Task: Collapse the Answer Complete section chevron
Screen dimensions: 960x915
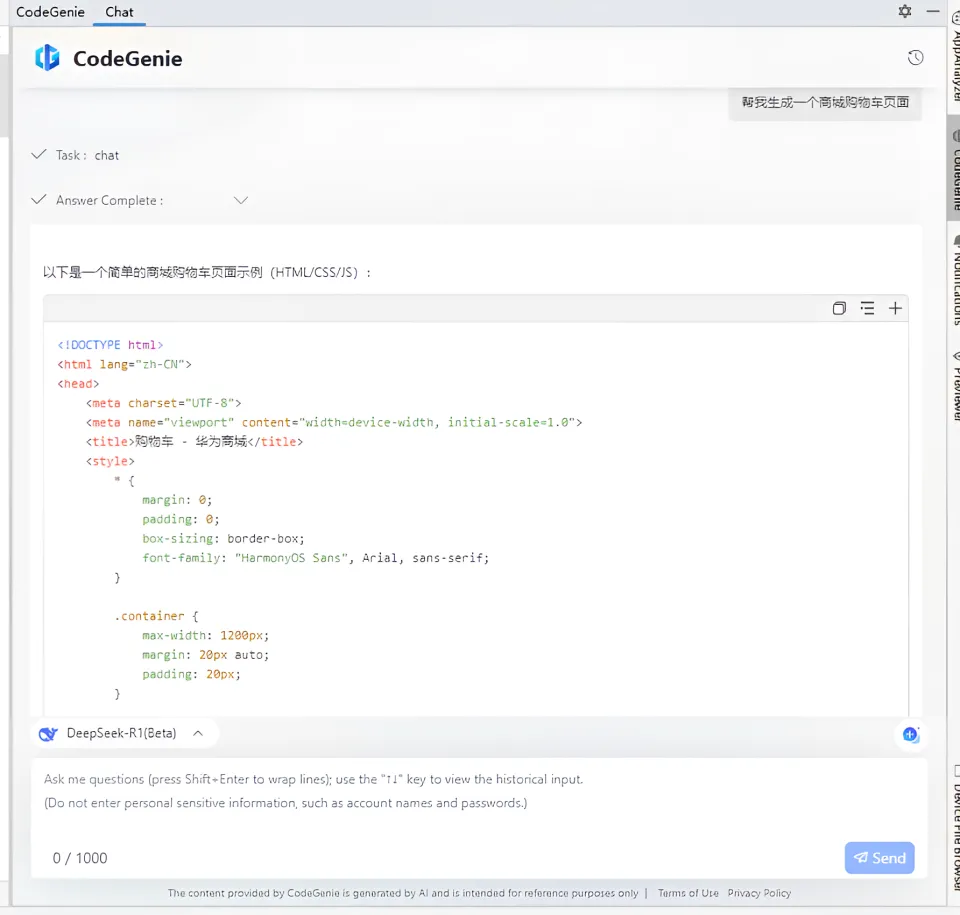Action: [241, 200]
